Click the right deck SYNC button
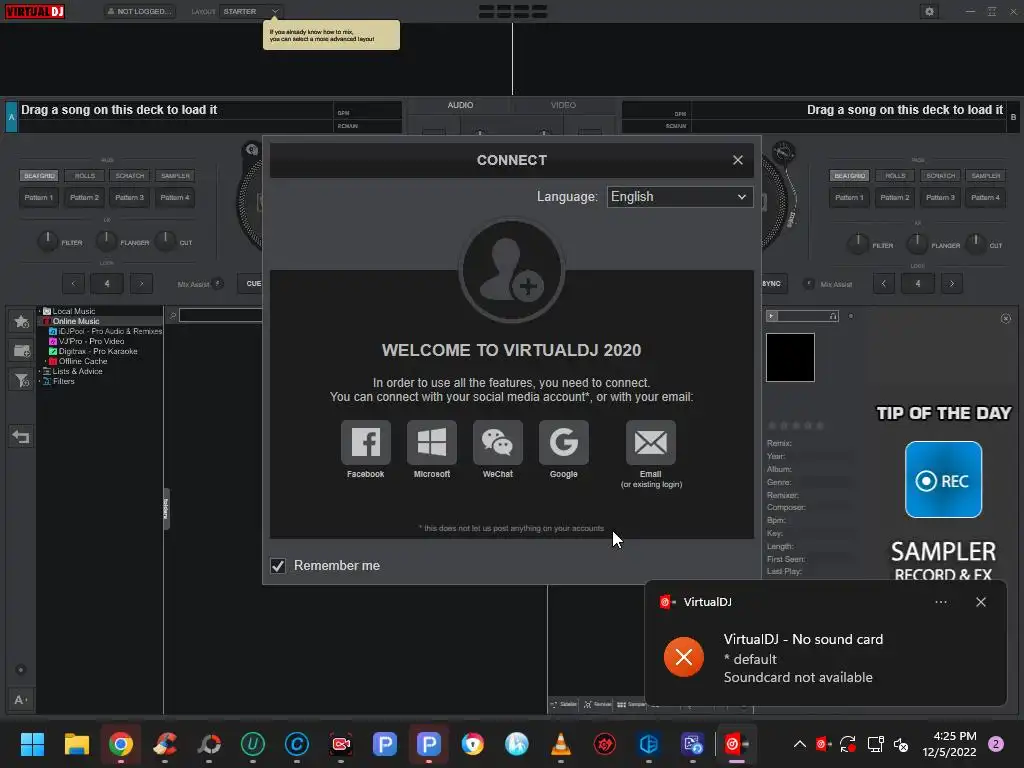Viewport: 1024px width, 768px height. click(773, 283)
